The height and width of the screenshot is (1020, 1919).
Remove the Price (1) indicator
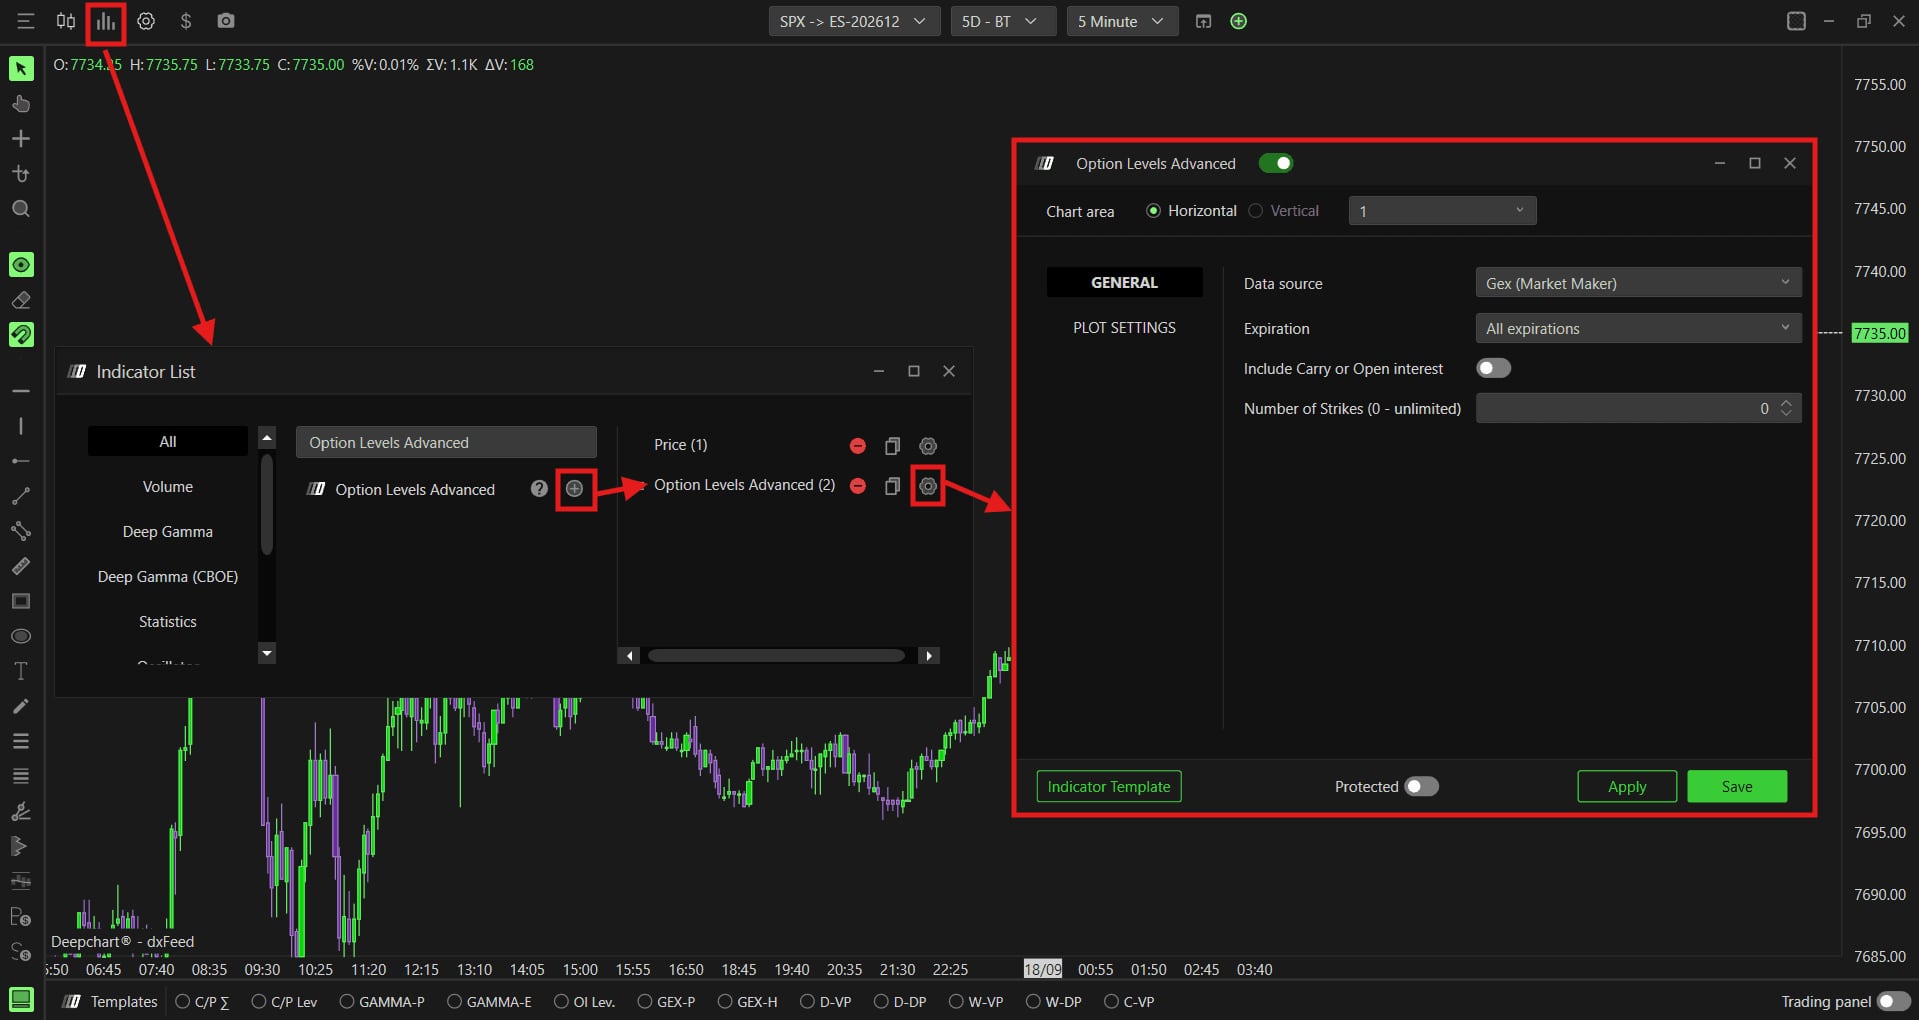point(858,446)
